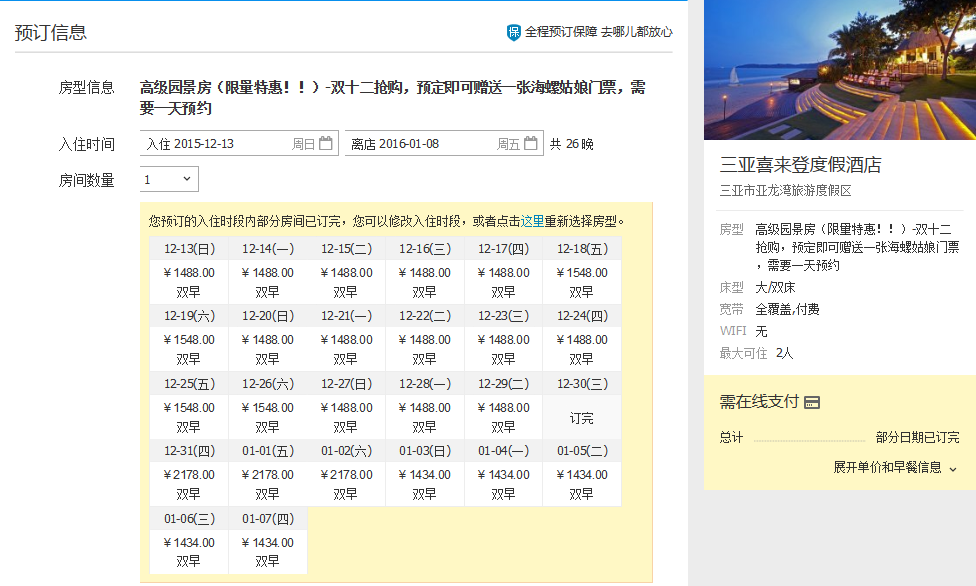This screenshot has height=586, width=976.
Task: Click the address 三亚市亚龙湾旅游度假区
Action: pyautogui.click(x=785, y=191)
